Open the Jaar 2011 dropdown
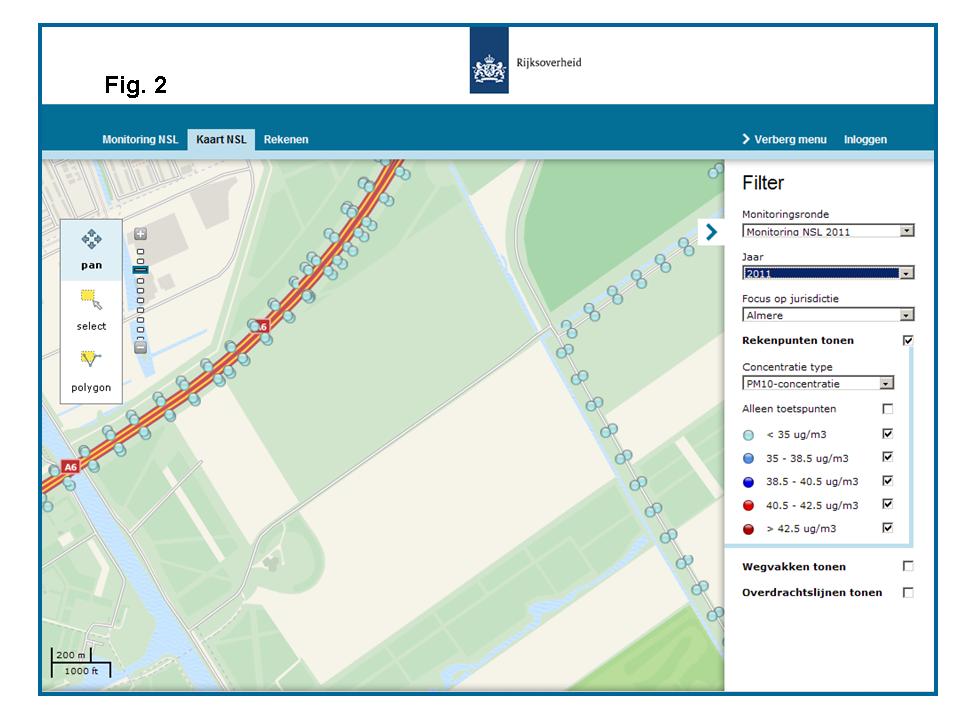 828,273
